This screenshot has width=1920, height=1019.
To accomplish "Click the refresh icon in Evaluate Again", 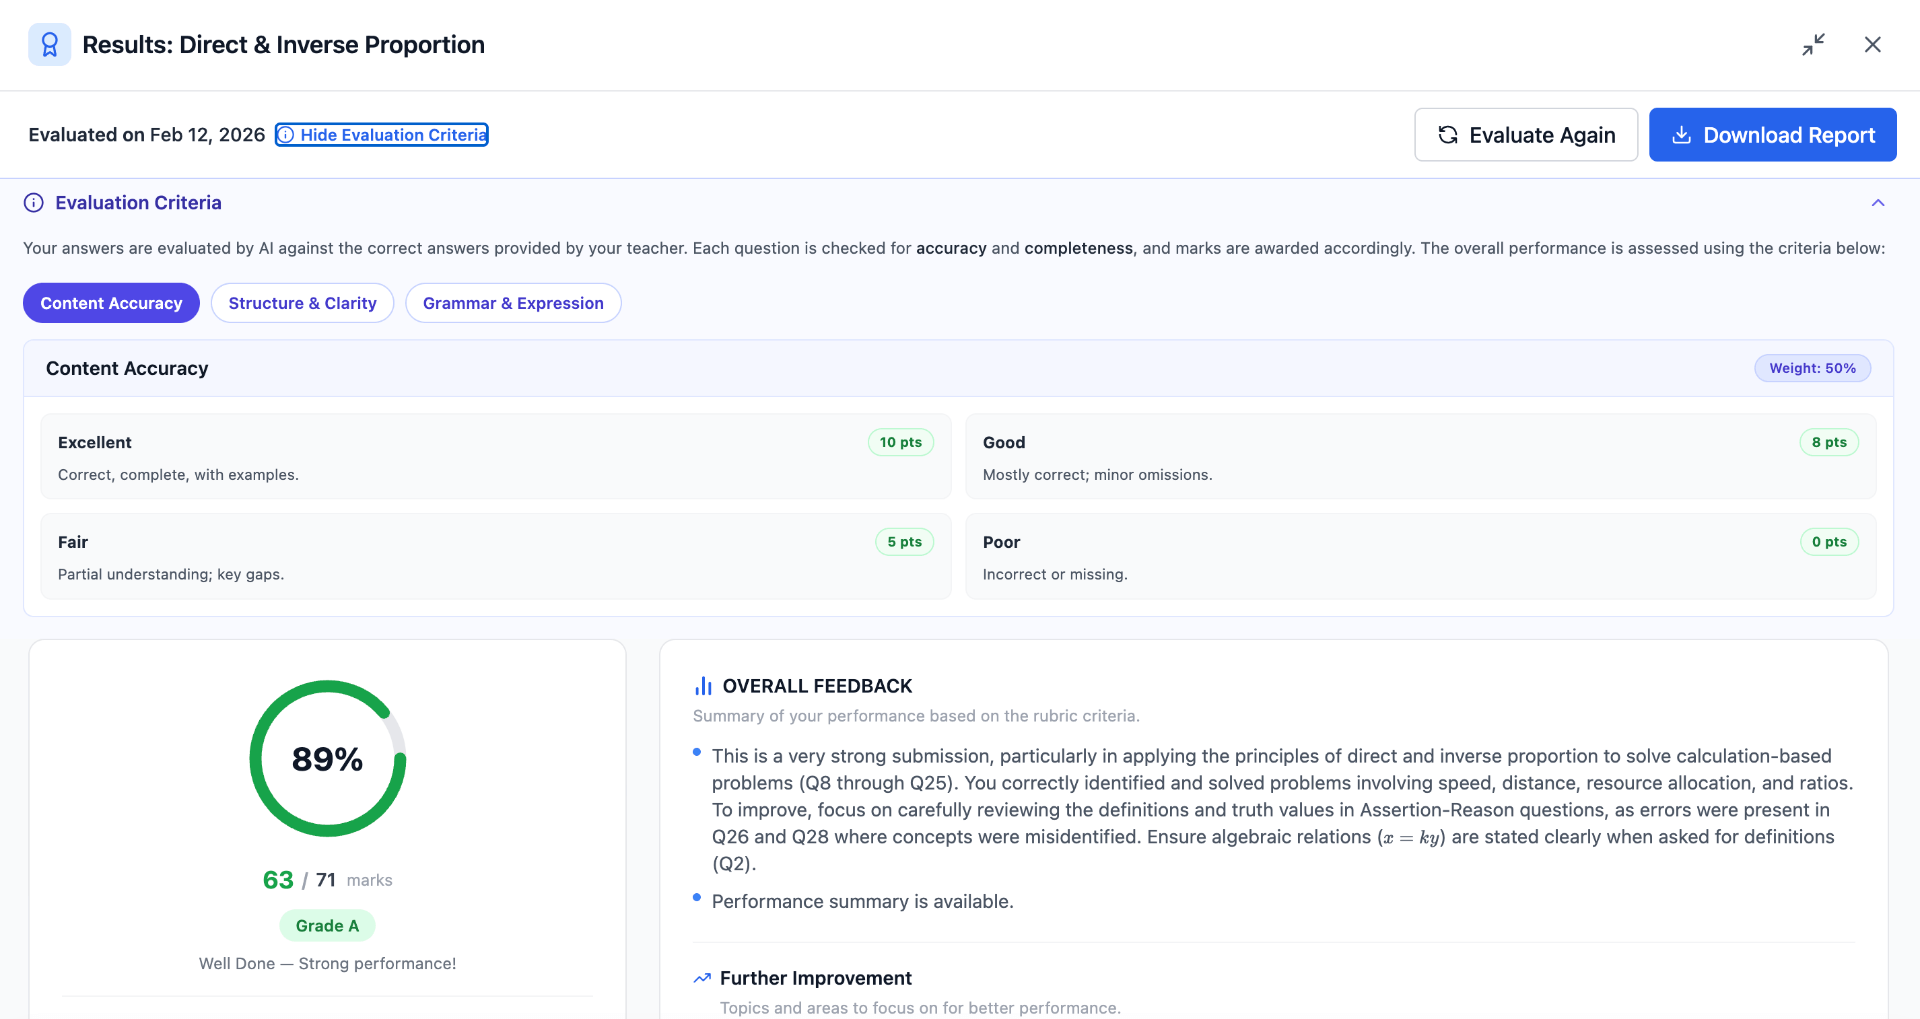I will click(1449, 134).
